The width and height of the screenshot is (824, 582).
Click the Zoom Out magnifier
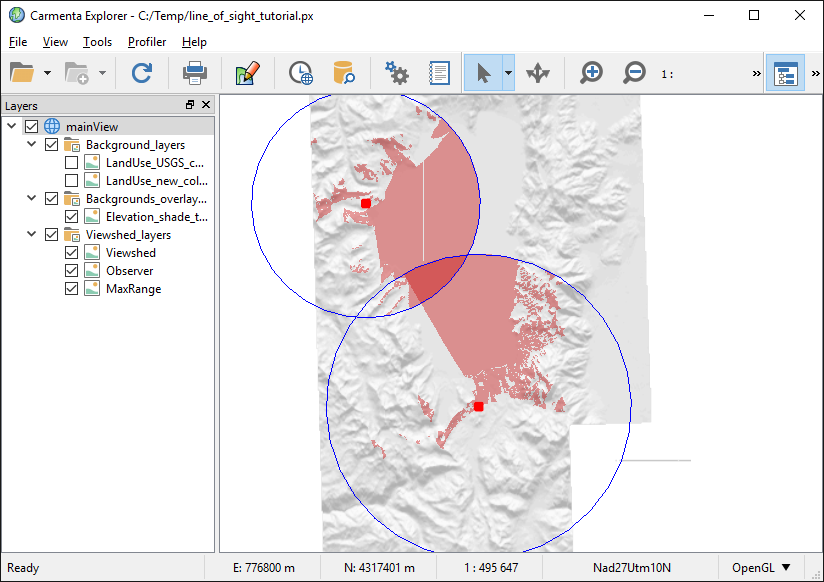click(634, 73)
